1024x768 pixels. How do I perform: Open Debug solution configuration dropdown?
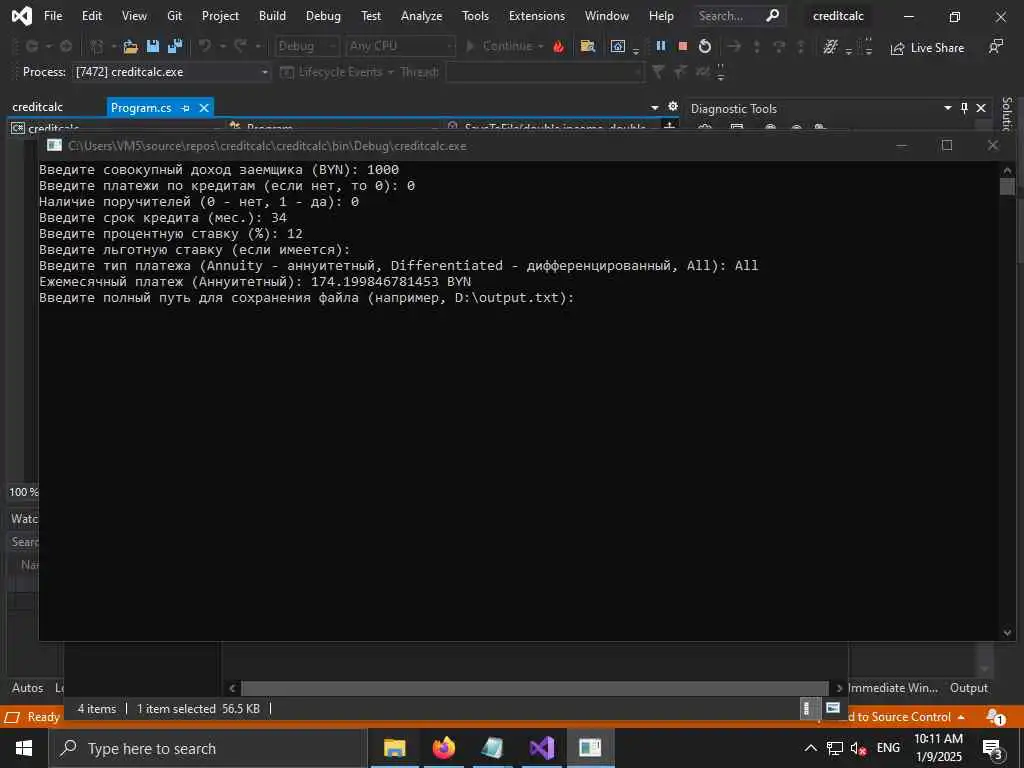[x=307, y=46]
